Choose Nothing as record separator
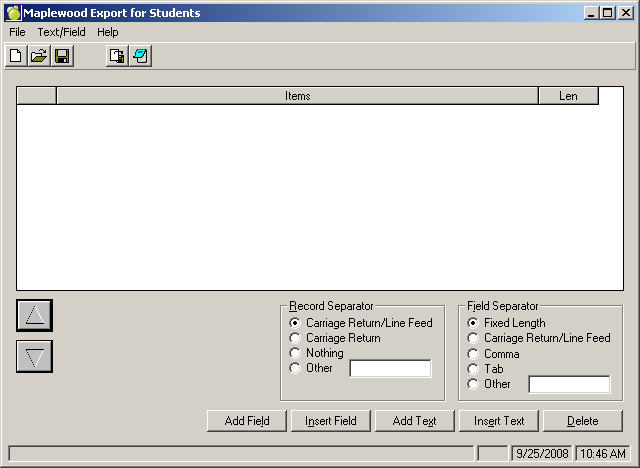Screen dimensions: 640x468 (295, 353)
